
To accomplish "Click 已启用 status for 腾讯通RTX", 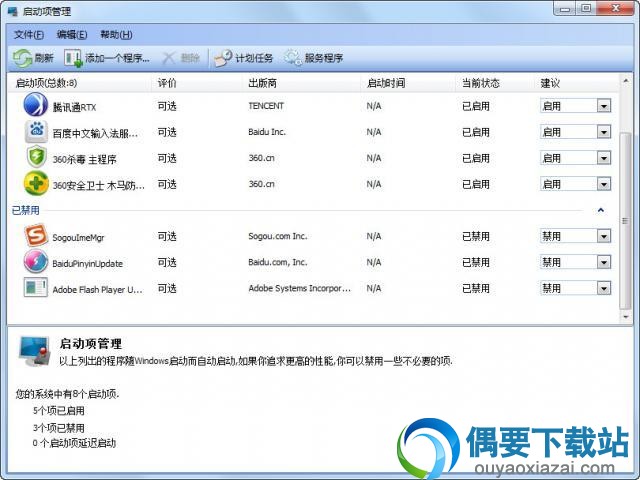I will (x=476, y=106).
